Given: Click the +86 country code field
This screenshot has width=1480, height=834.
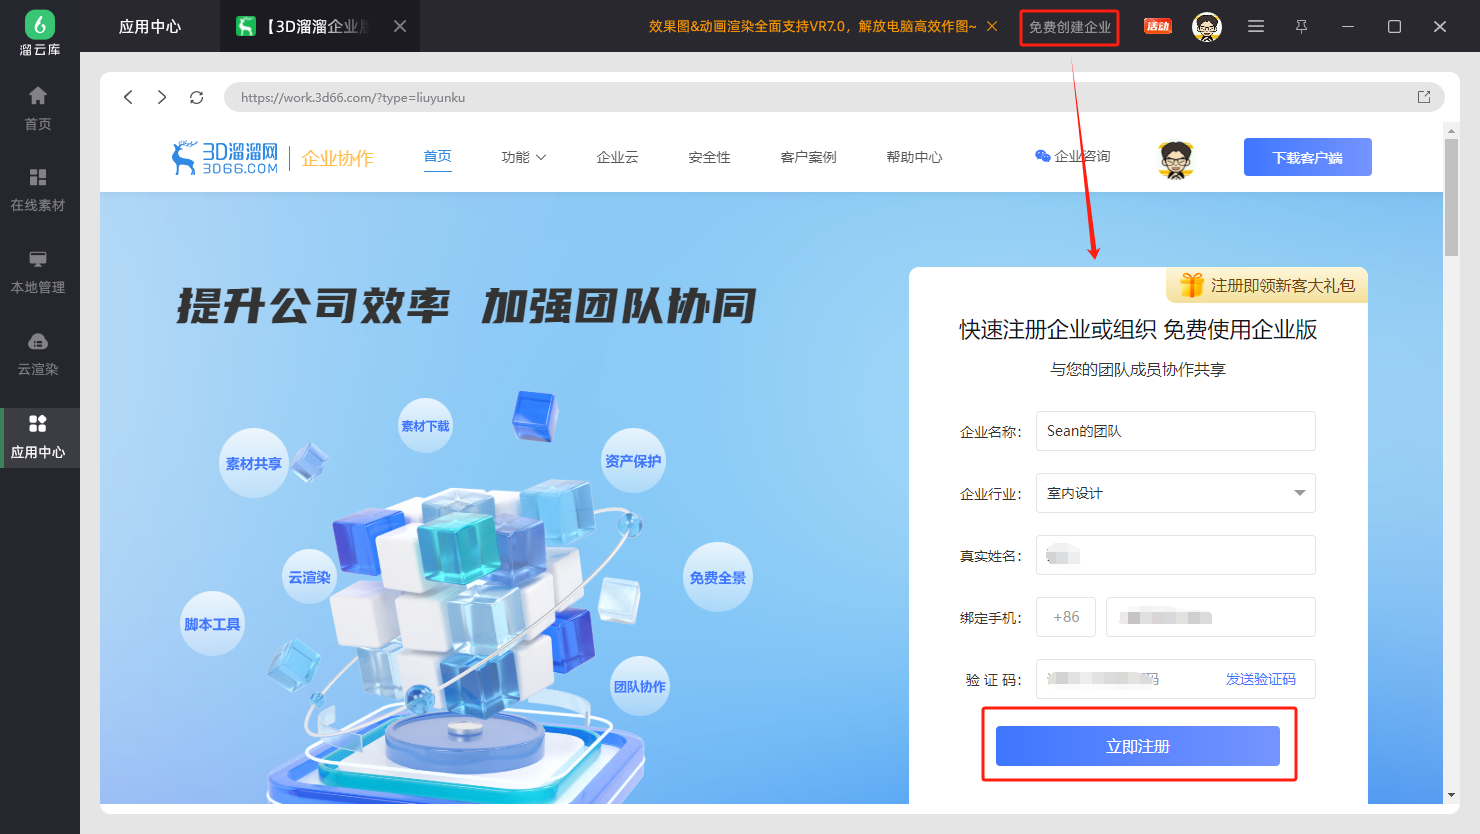Looking at the screenshot, I should (x=1066, y=617).
